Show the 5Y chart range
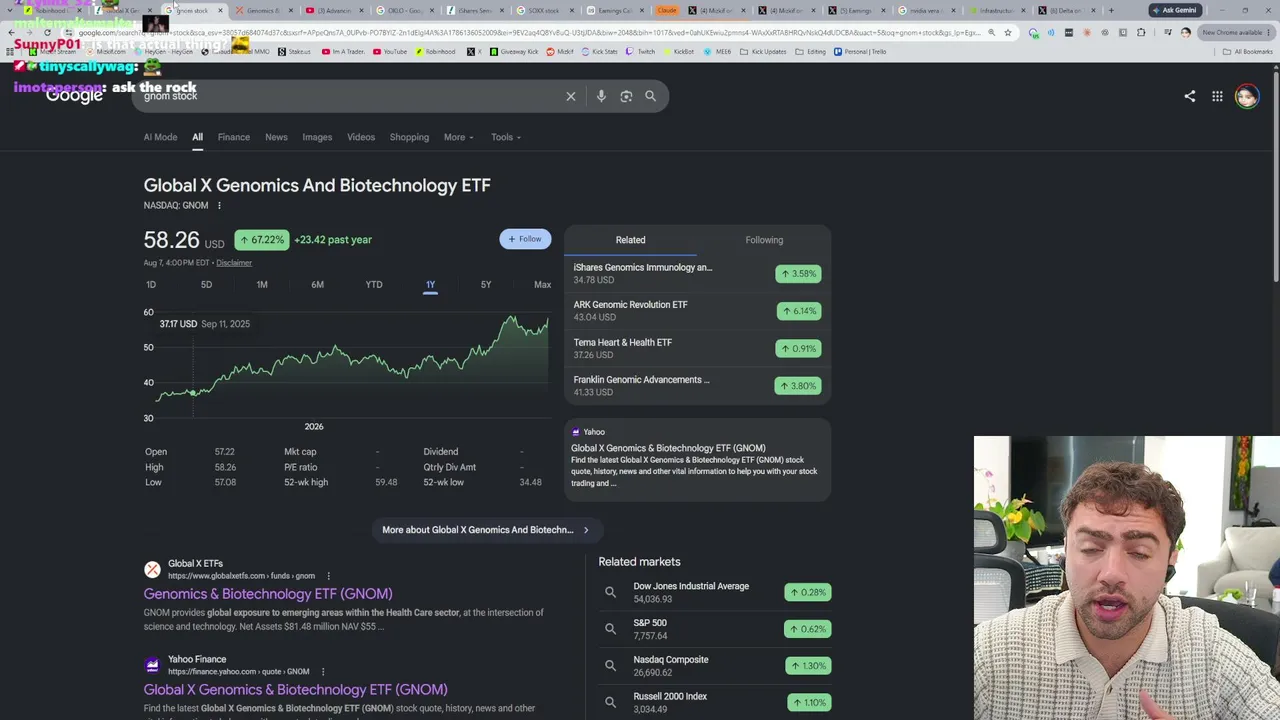 point(486,285)
